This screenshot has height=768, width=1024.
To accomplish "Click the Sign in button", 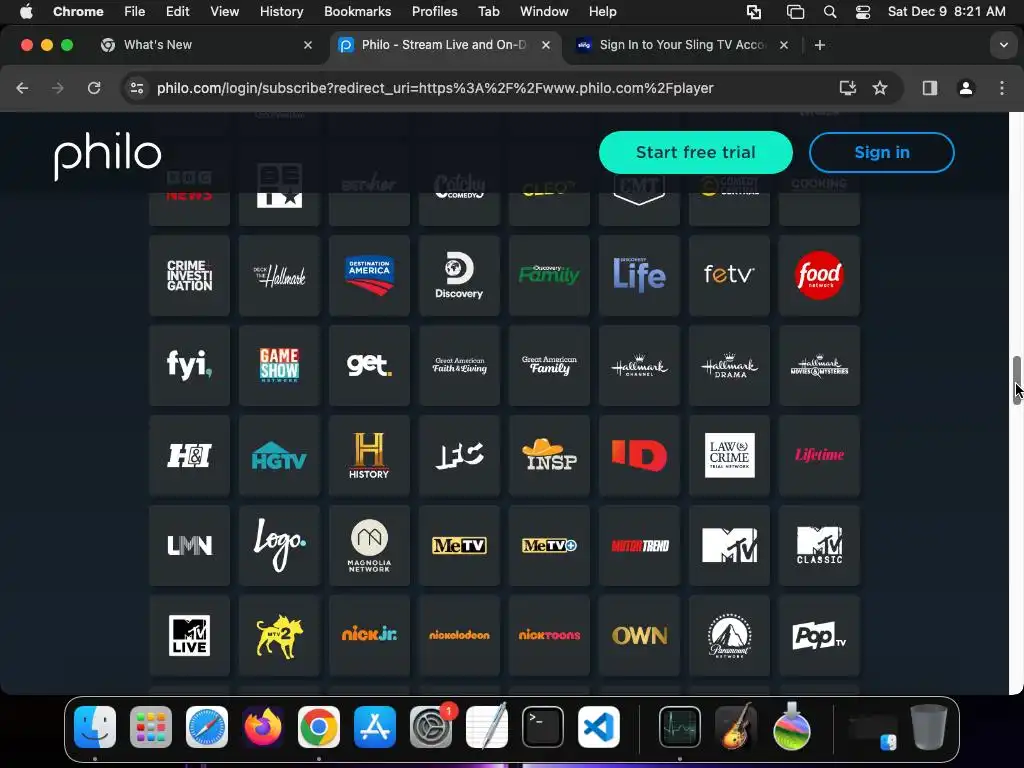I will coord(882,152).
